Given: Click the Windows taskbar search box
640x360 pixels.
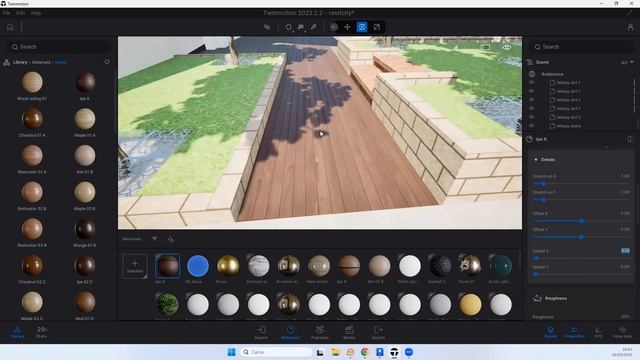Looking at the screenshot, I should [x=276, y=352].
